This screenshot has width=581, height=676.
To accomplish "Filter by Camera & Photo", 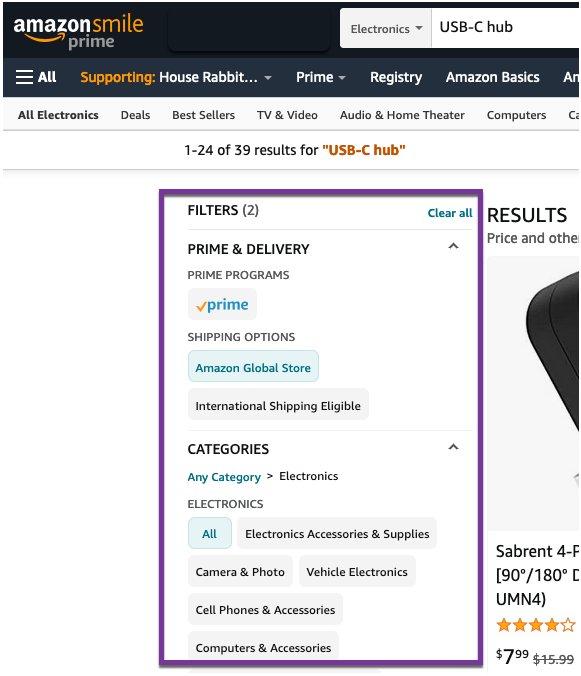I will (240, 571).
